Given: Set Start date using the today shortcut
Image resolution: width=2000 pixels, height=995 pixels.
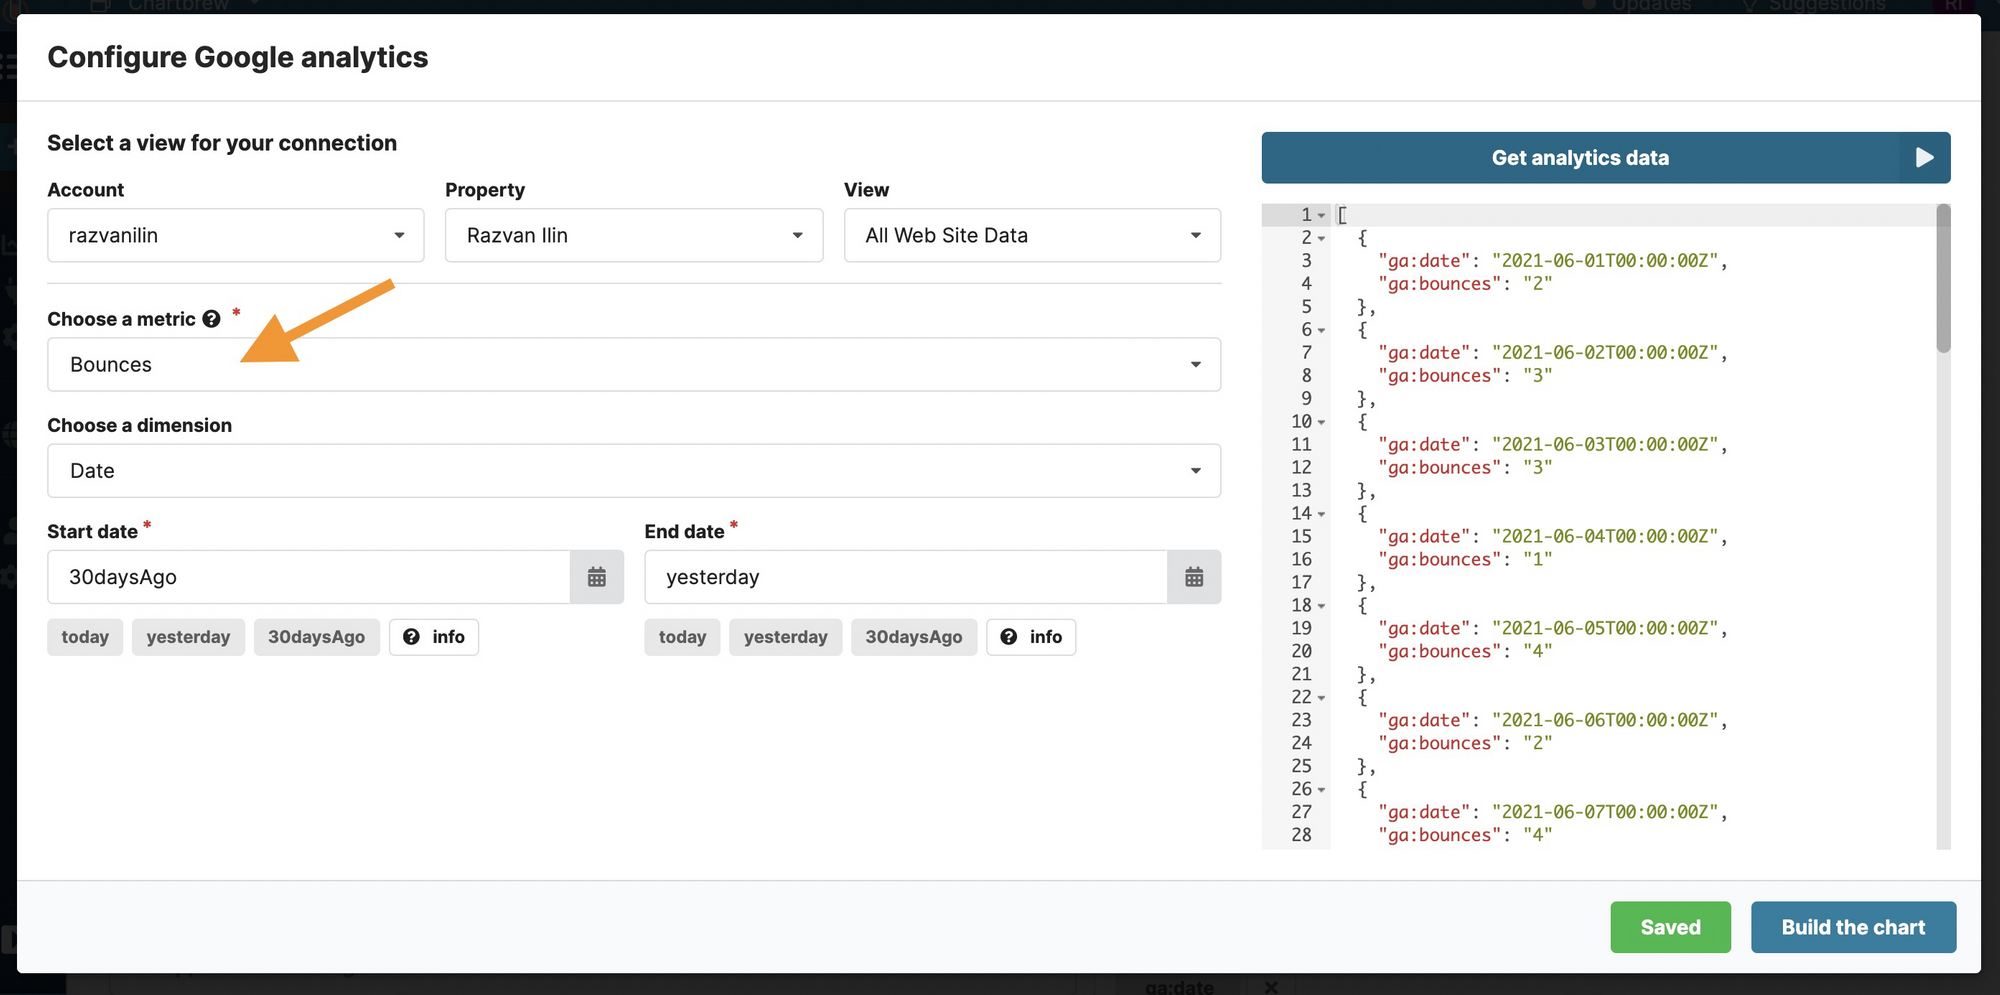Looking at the screenshot, I should click(85, 637).
